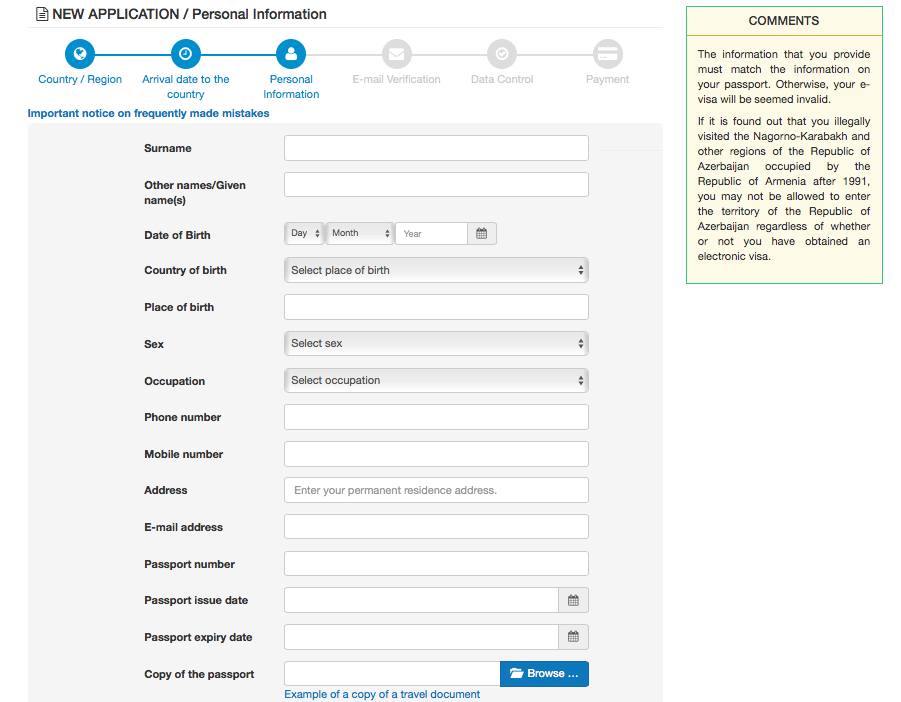Focus the Surname text field
Viewport: 901px width, 702px height.
point(436,148)
